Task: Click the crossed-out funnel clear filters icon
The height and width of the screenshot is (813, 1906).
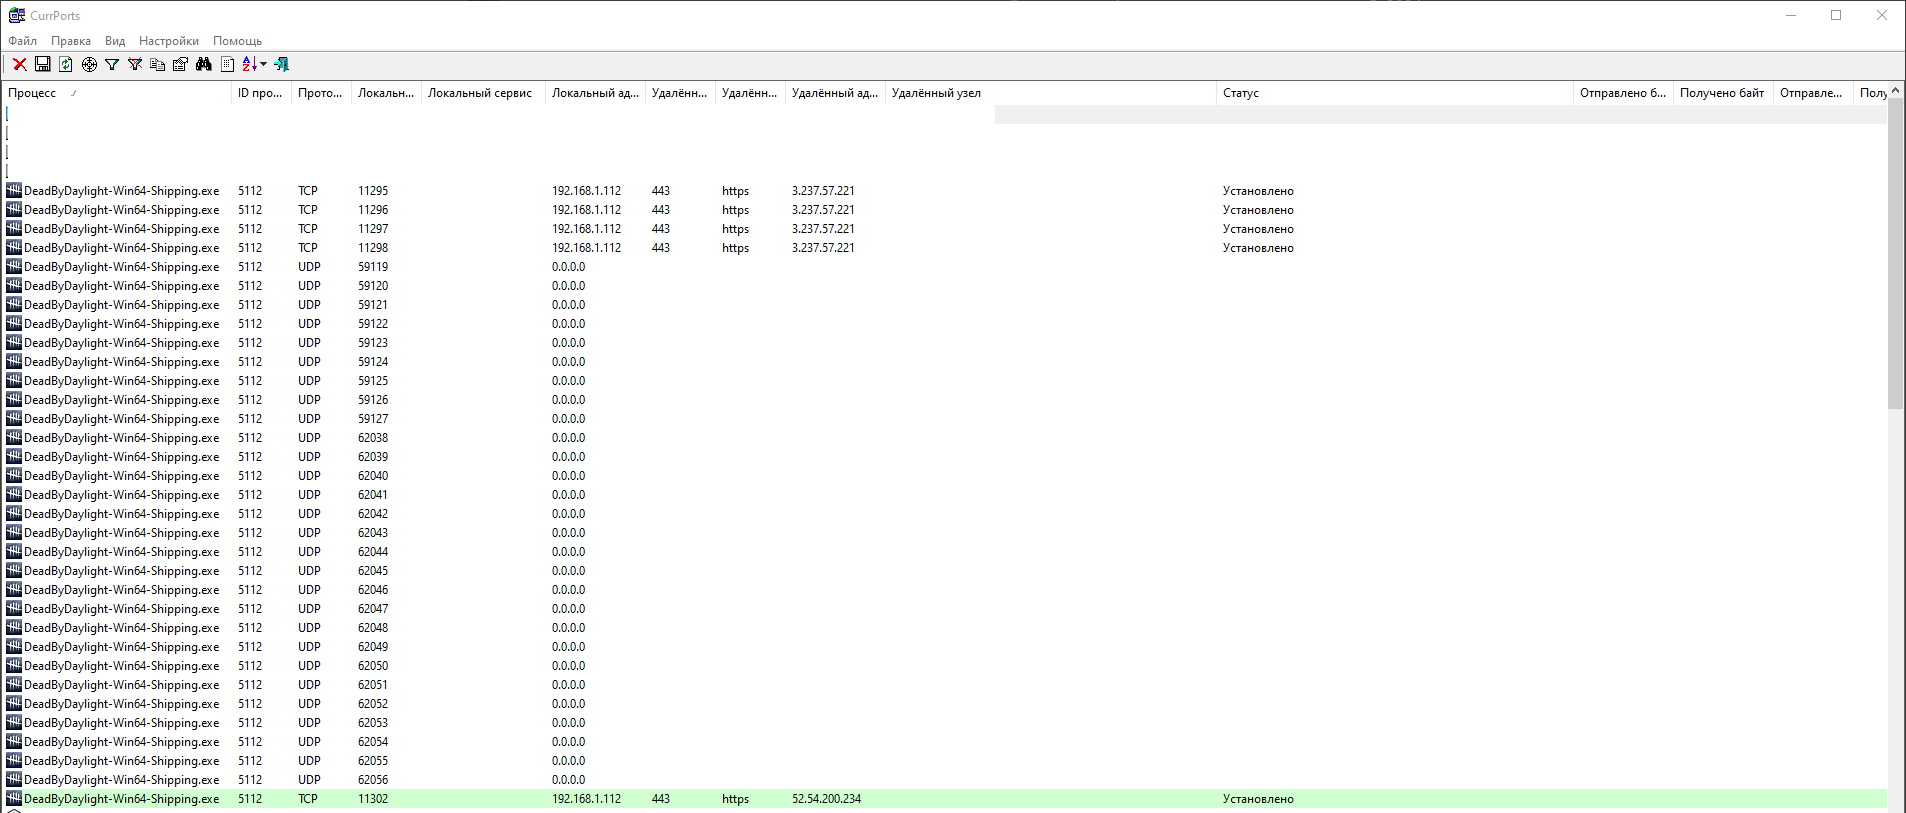Action: pos(135,64)
